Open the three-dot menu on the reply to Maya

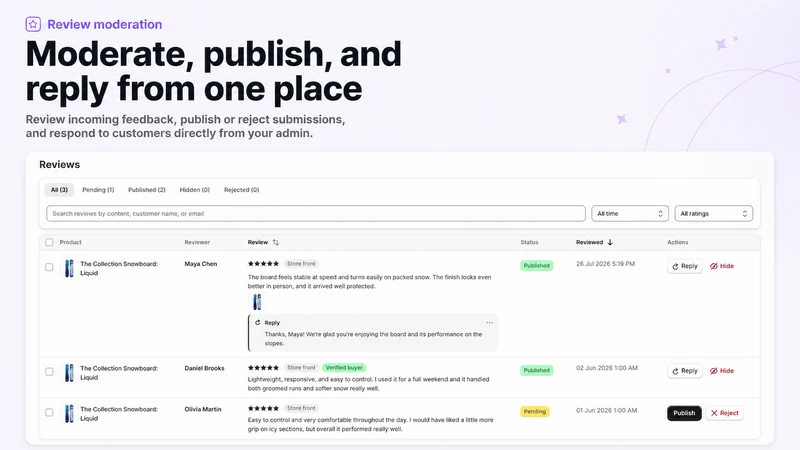(x=489, y=322)
